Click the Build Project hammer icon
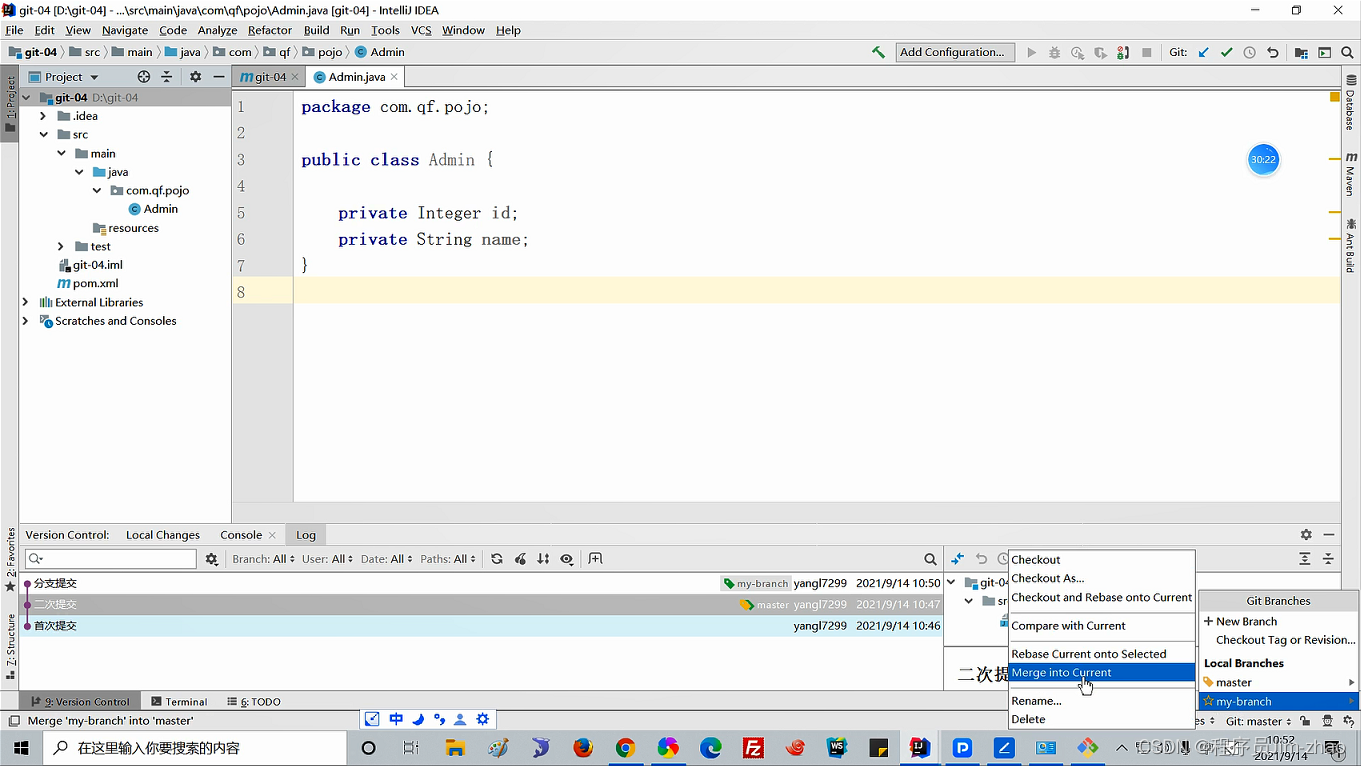The width and height of the screenshot is (1361, 766). coord(878,52)
